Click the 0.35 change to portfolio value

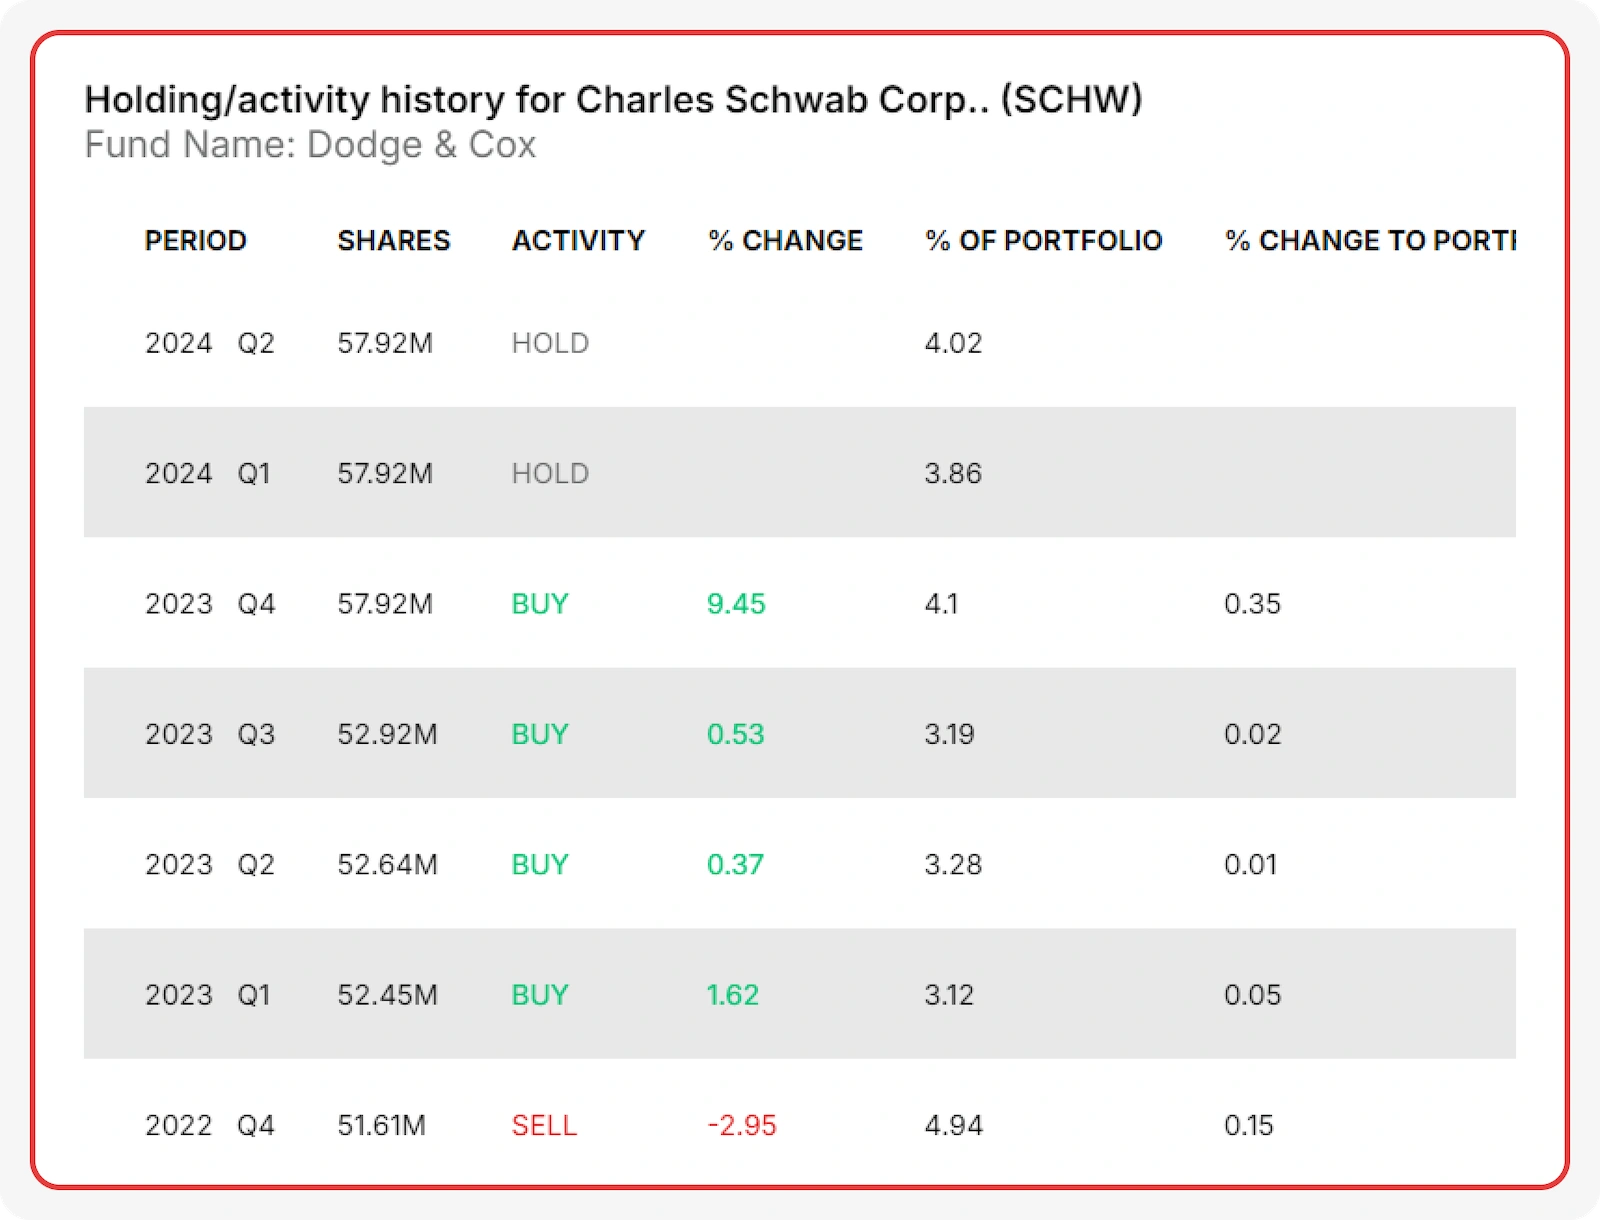tap(1252, 604)
